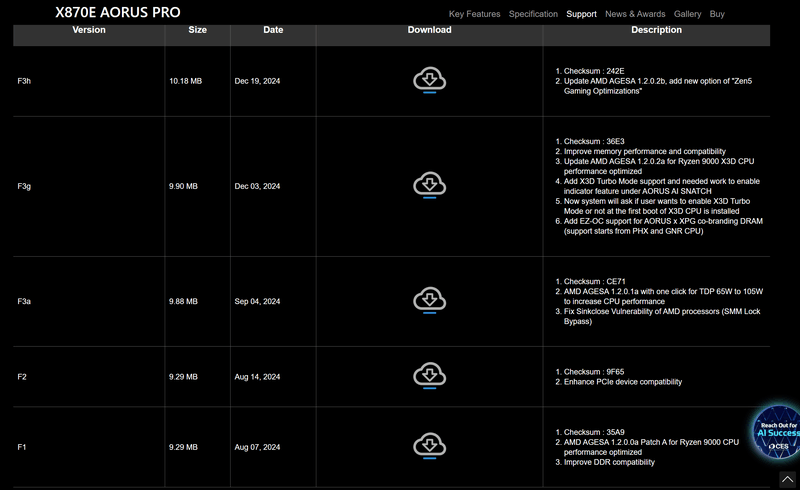Download BIOS version F3g
This screenshot has width=800, height=490.
tap(429, 185)
